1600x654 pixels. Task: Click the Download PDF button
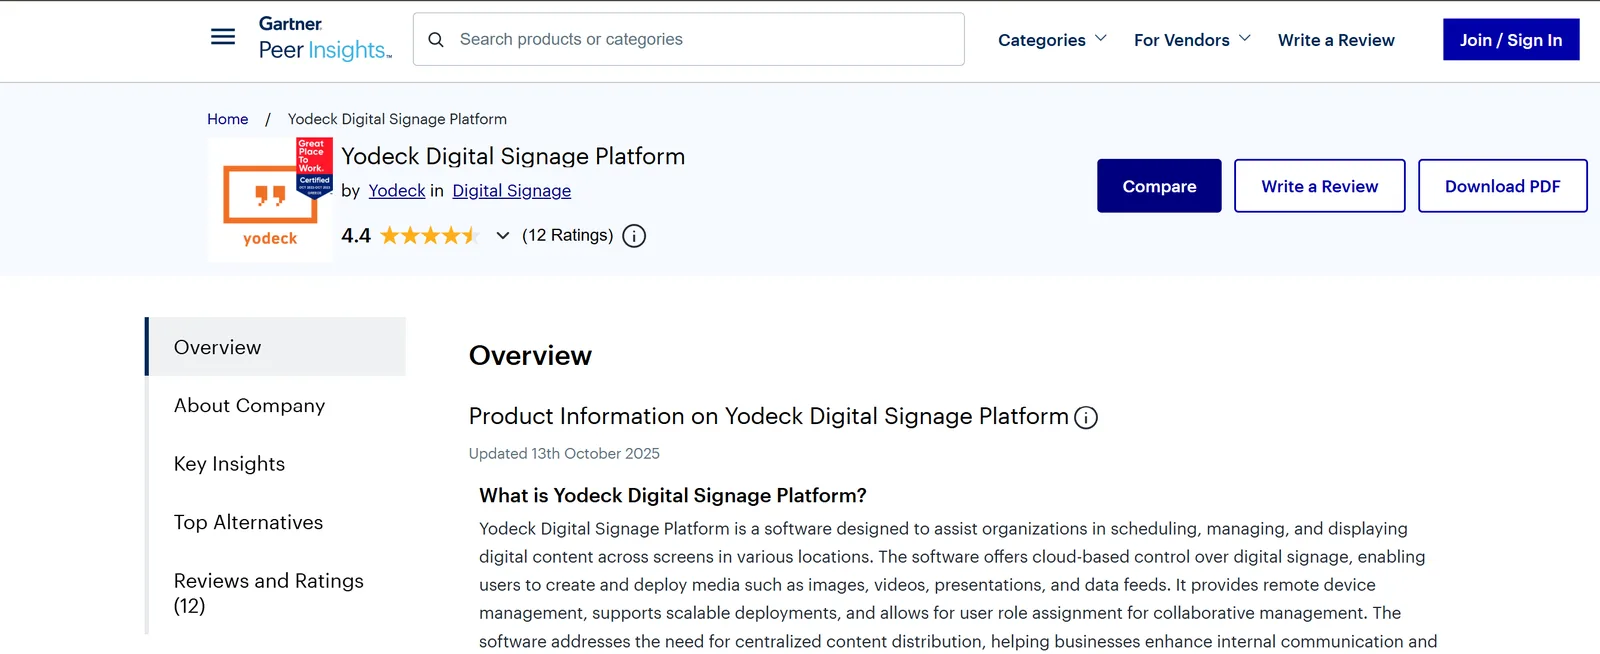[1503, 186]
